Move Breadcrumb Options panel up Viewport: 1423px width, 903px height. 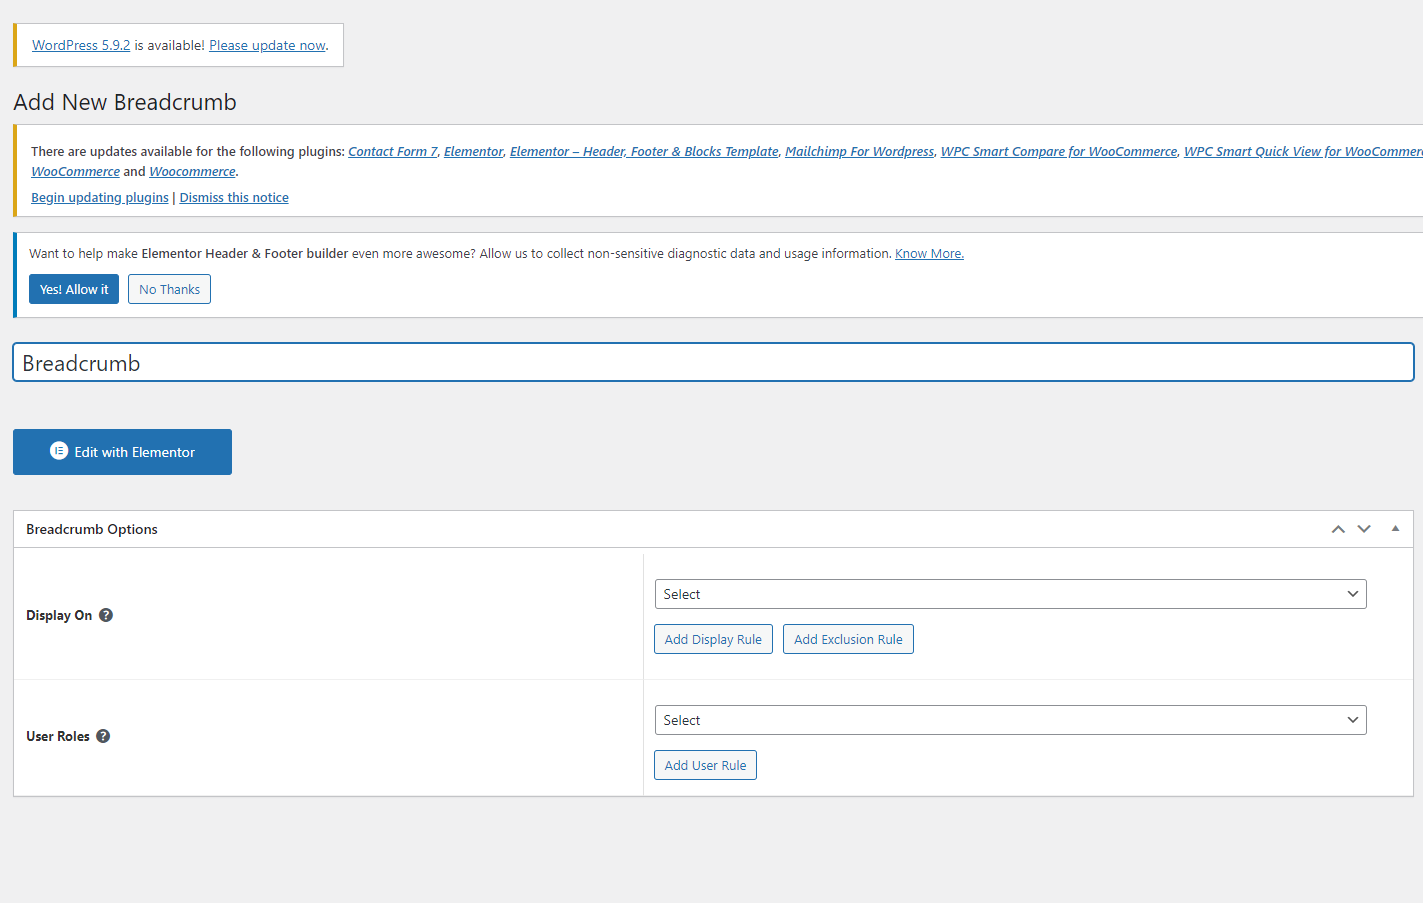[x=1338, y=529]
